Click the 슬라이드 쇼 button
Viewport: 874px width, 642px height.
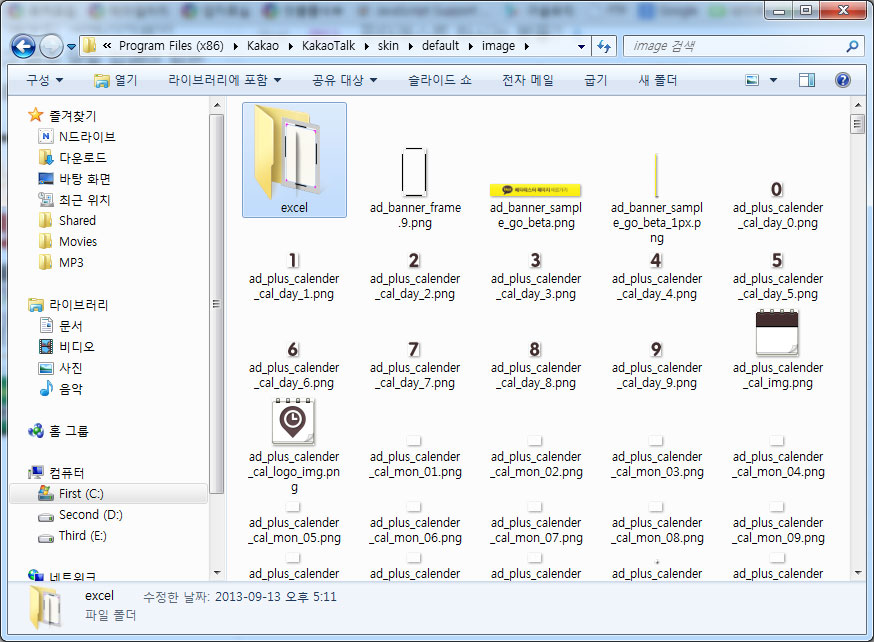[x=439, y=80]
